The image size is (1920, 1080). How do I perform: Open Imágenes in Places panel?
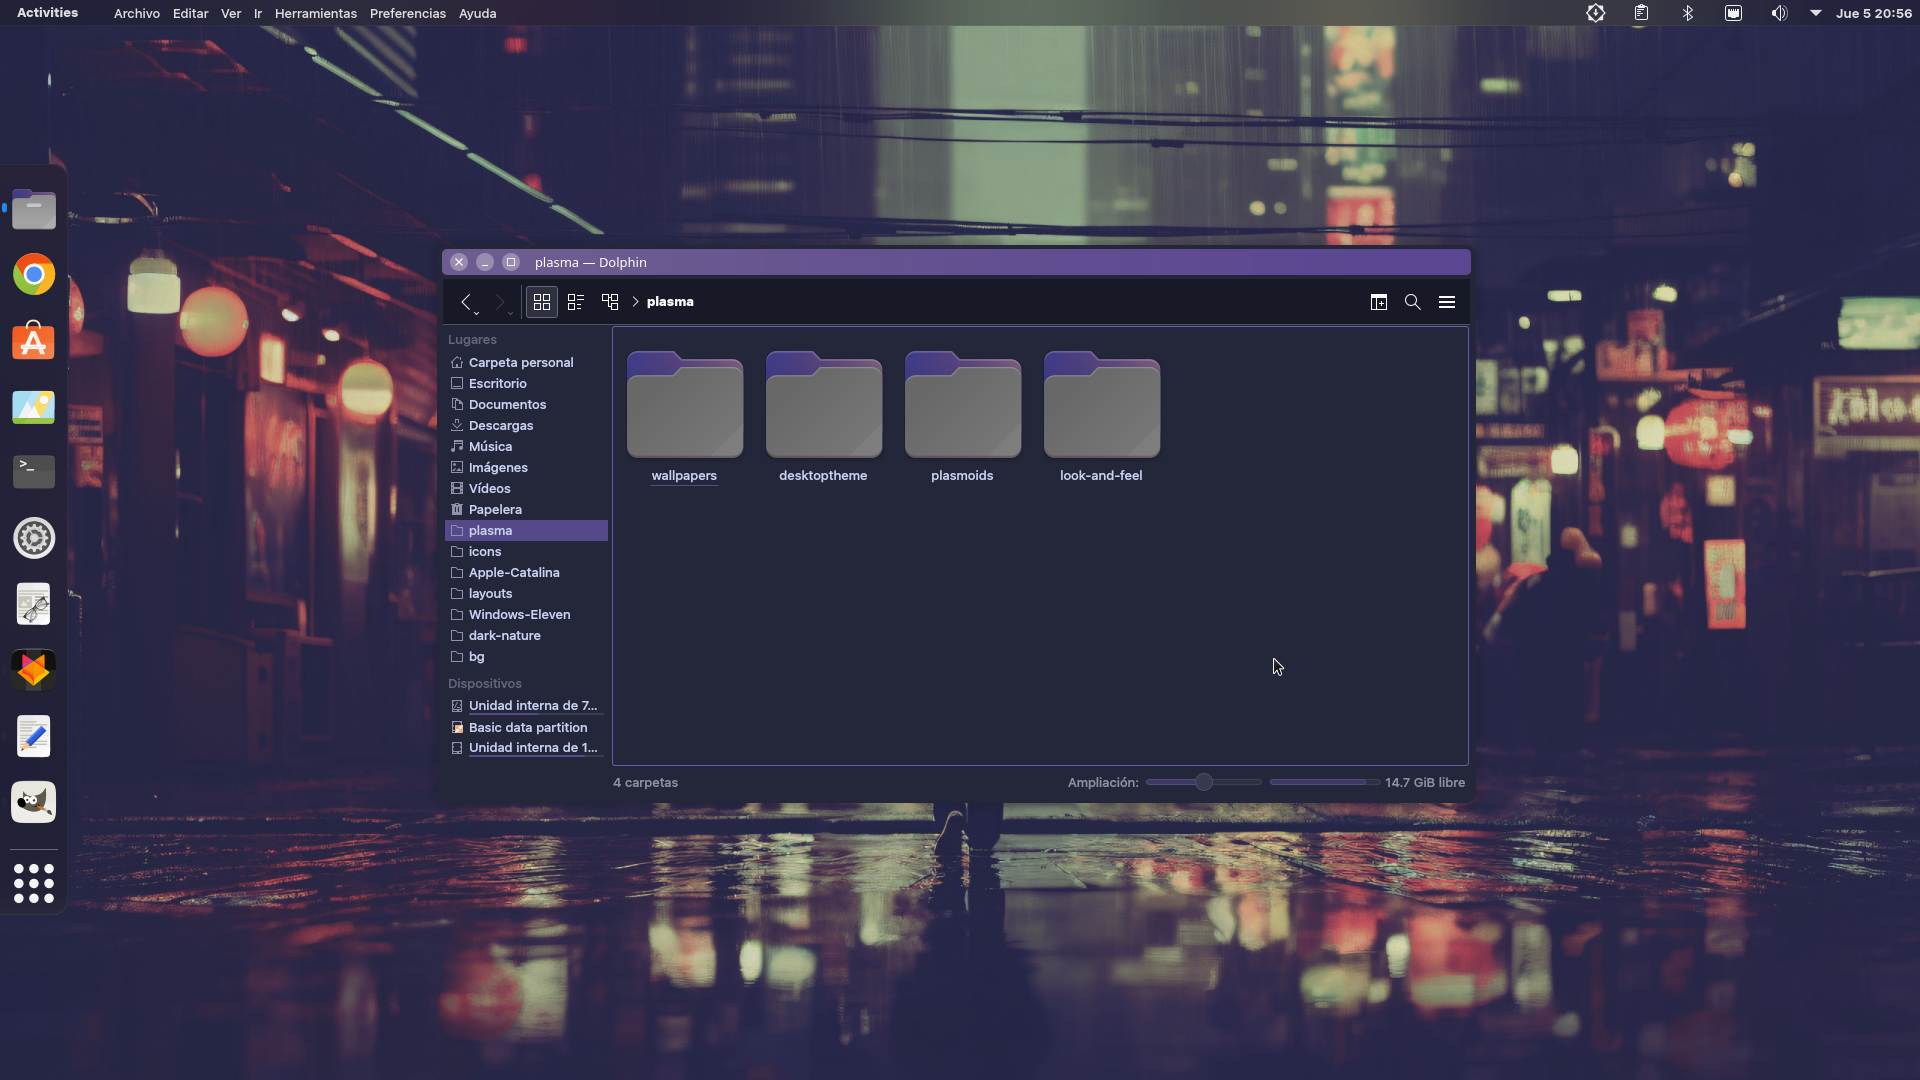526,468
